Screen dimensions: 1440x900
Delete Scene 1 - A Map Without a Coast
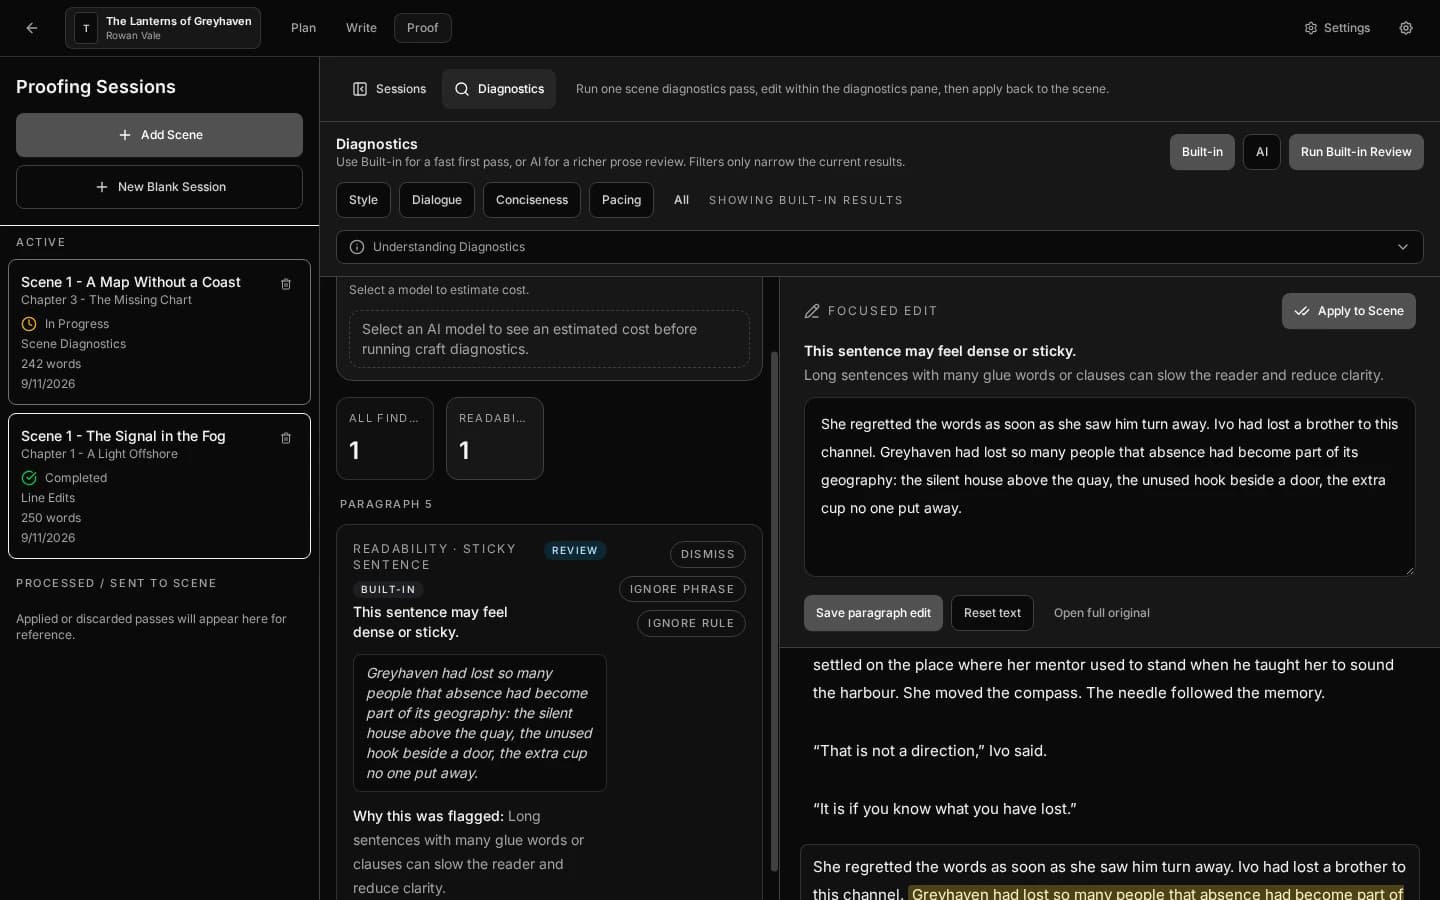tap(286, 284)
